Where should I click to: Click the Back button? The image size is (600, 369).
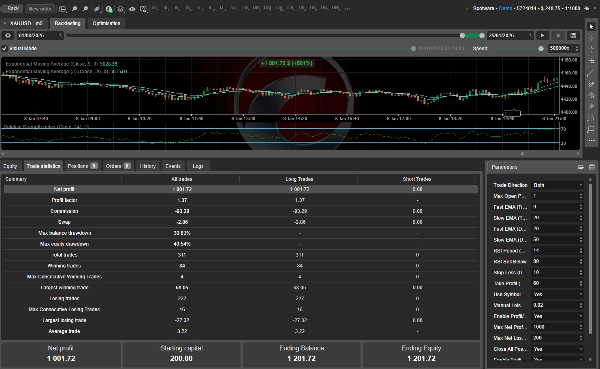pyautogui.click(x=13, y=8)
